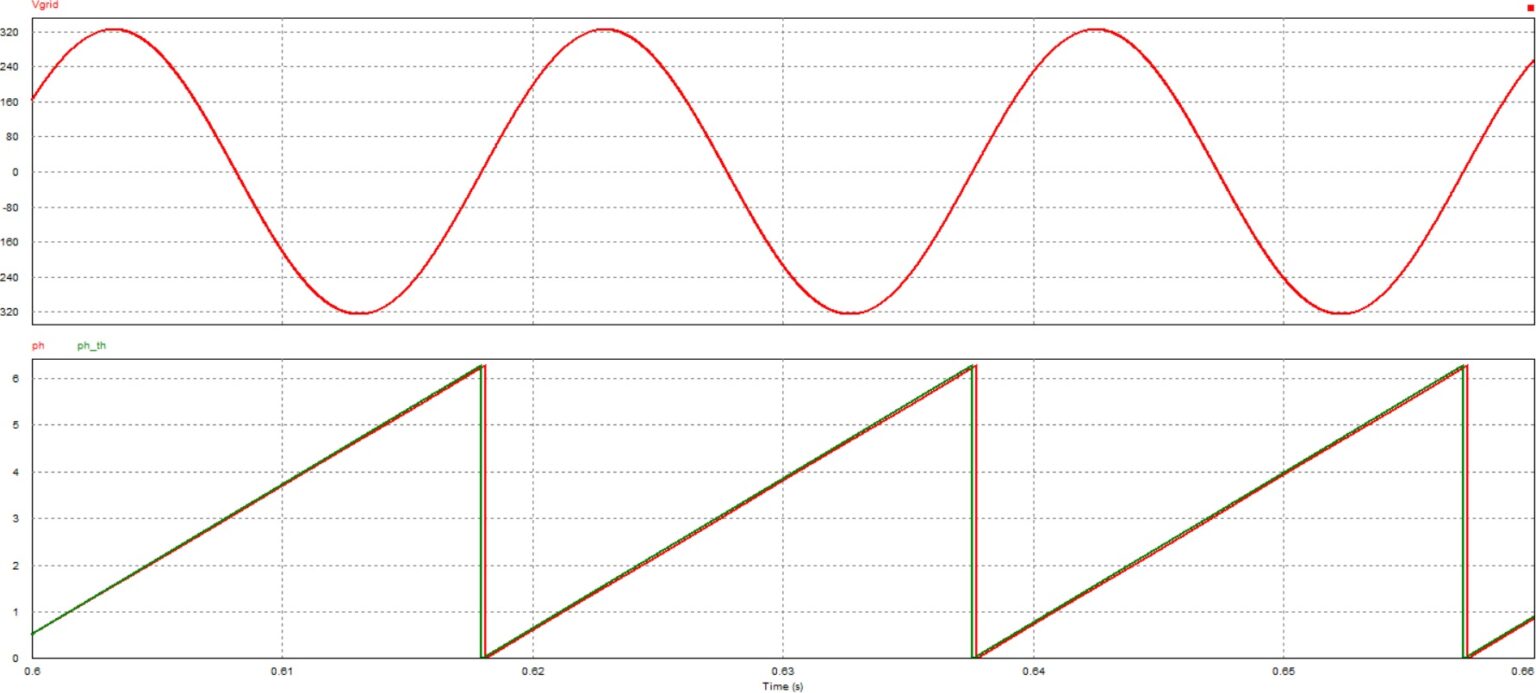
Task: Select the red ph trace label
Action: click(x=38, y=346)
